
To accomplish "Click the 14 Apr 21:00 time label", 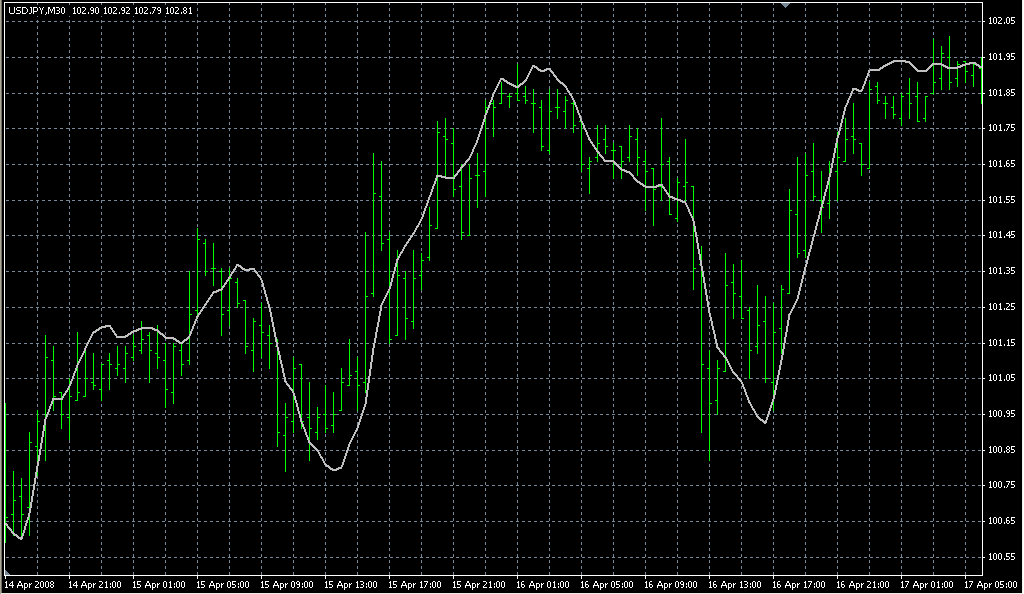I will tap(94, 583).
